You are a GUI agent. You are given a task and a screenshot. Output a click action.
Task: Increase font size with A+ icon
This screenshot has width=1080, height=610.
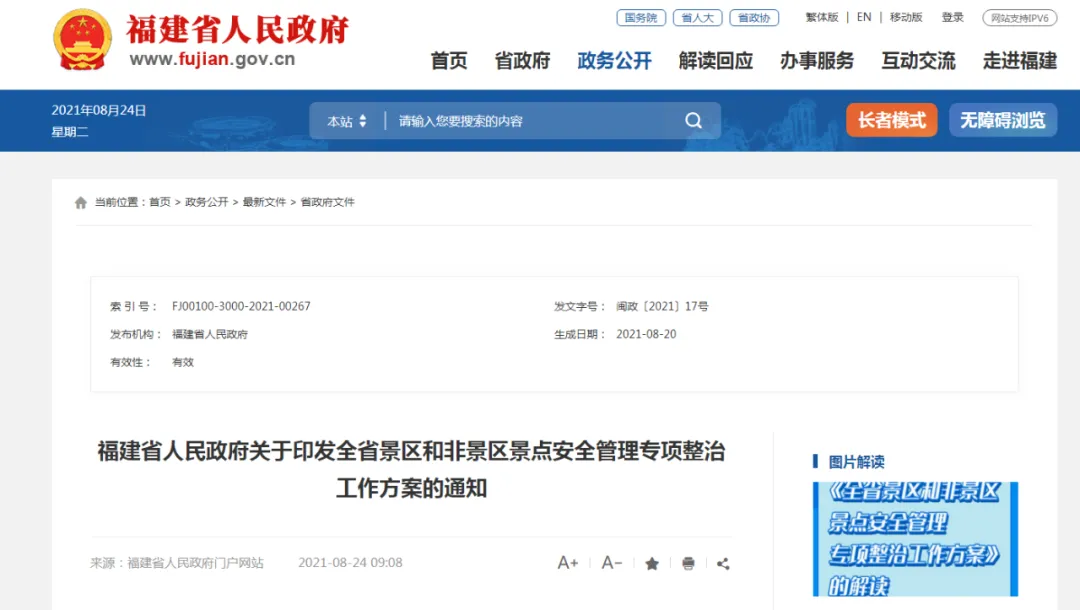(x=568, y=563)
